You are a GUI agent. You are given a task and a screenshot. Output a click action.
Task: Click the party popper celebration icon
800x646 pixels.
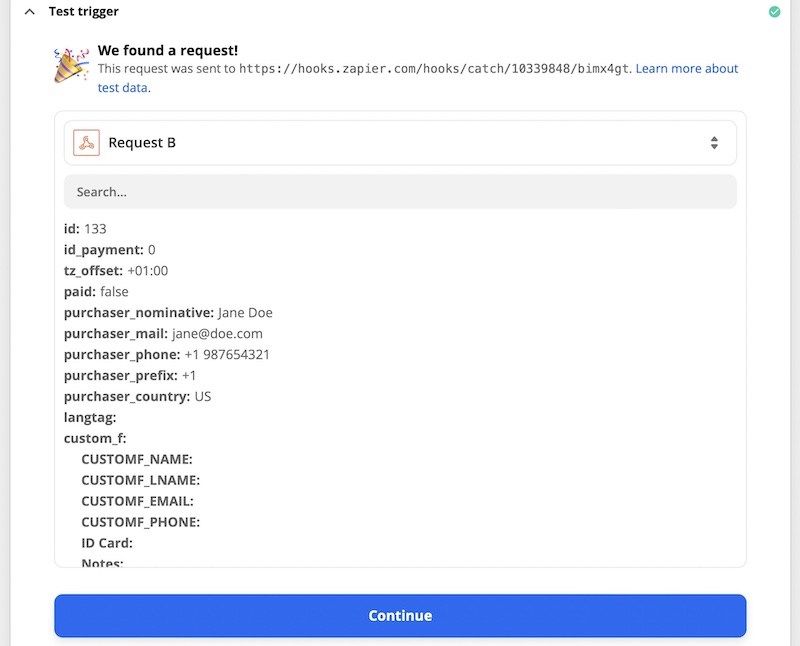[x=71, y=66]
